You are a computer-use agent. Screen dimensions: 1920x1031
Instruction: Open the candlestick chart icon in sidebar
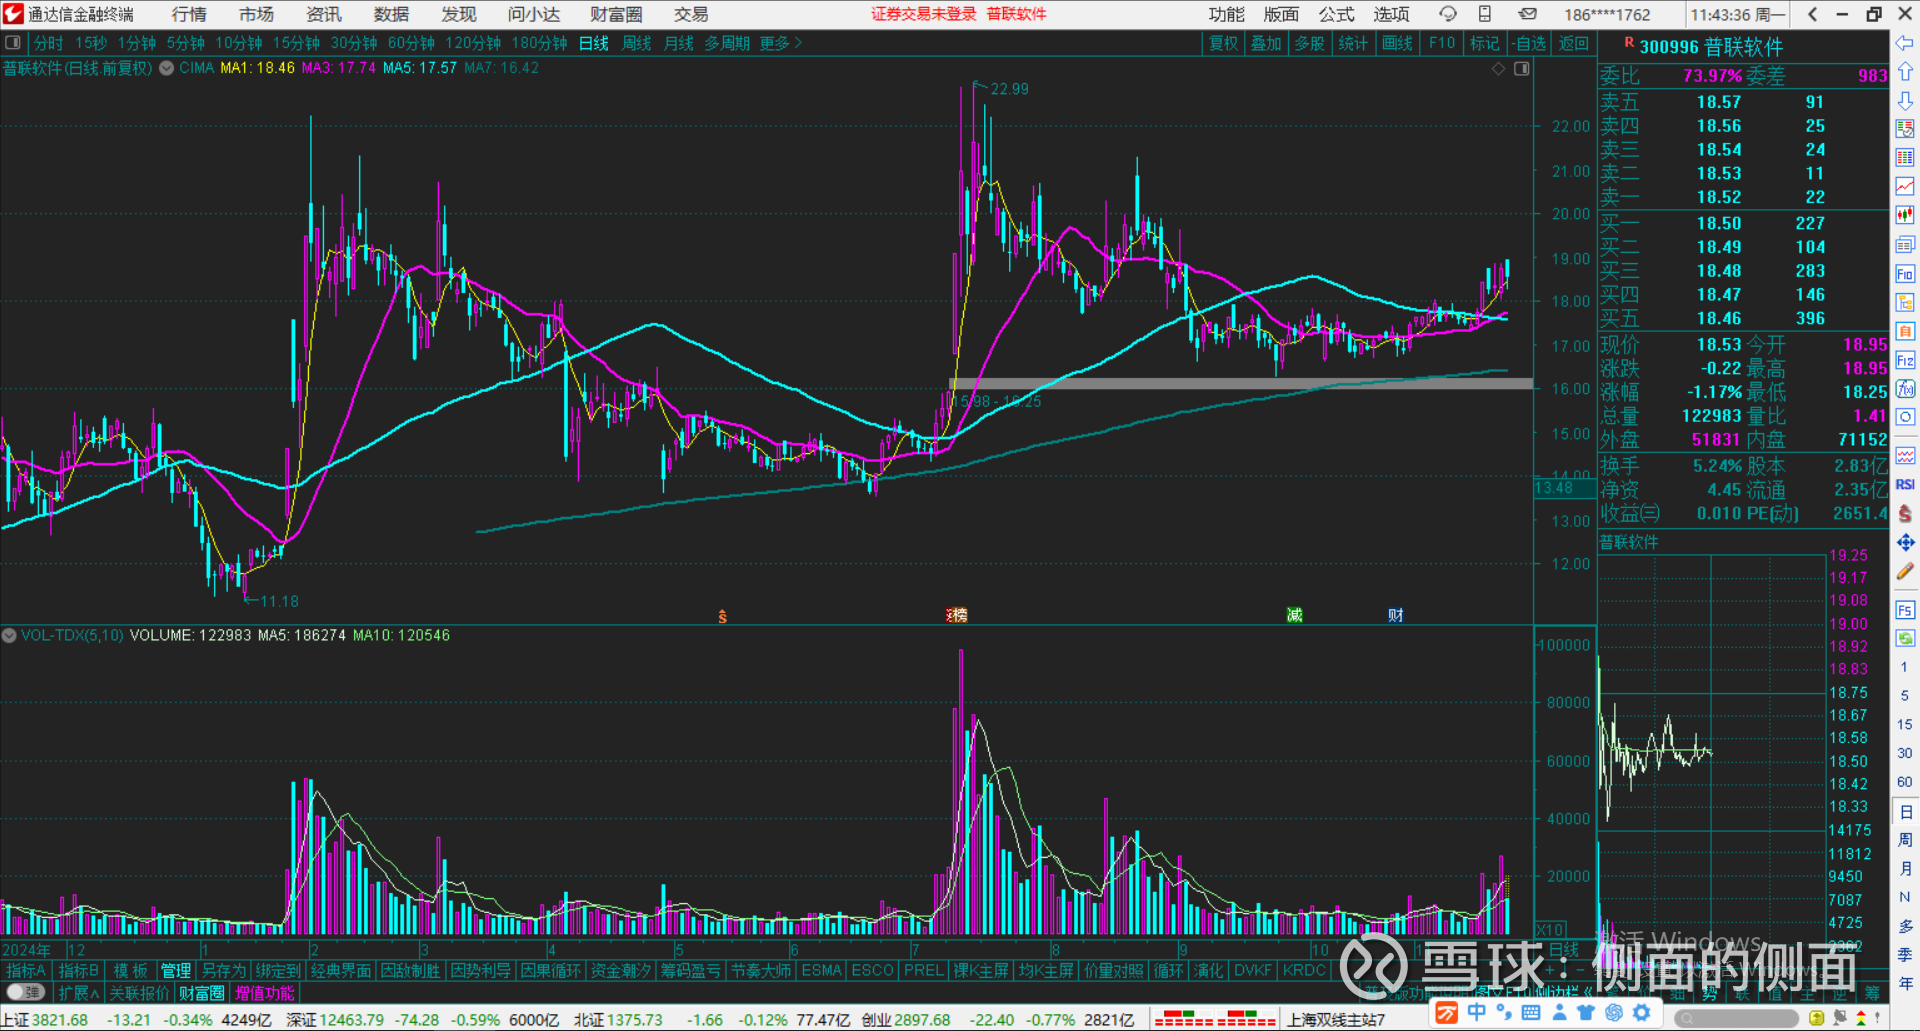pyautogui.click(x=1905, y=216)
